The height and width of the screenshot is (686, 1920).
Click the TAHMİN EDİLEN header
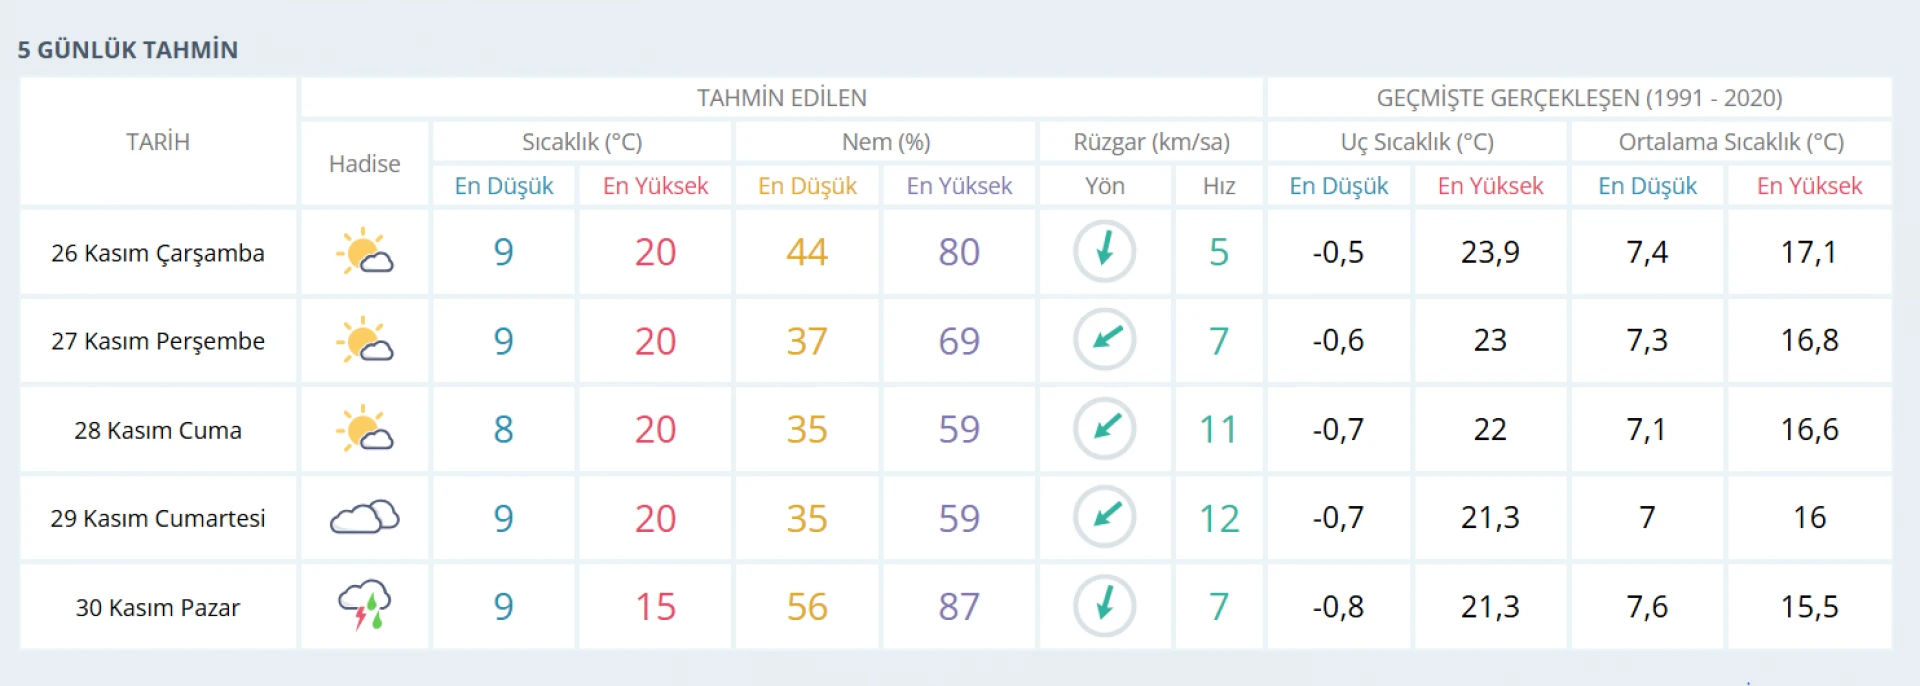(781, 98)
